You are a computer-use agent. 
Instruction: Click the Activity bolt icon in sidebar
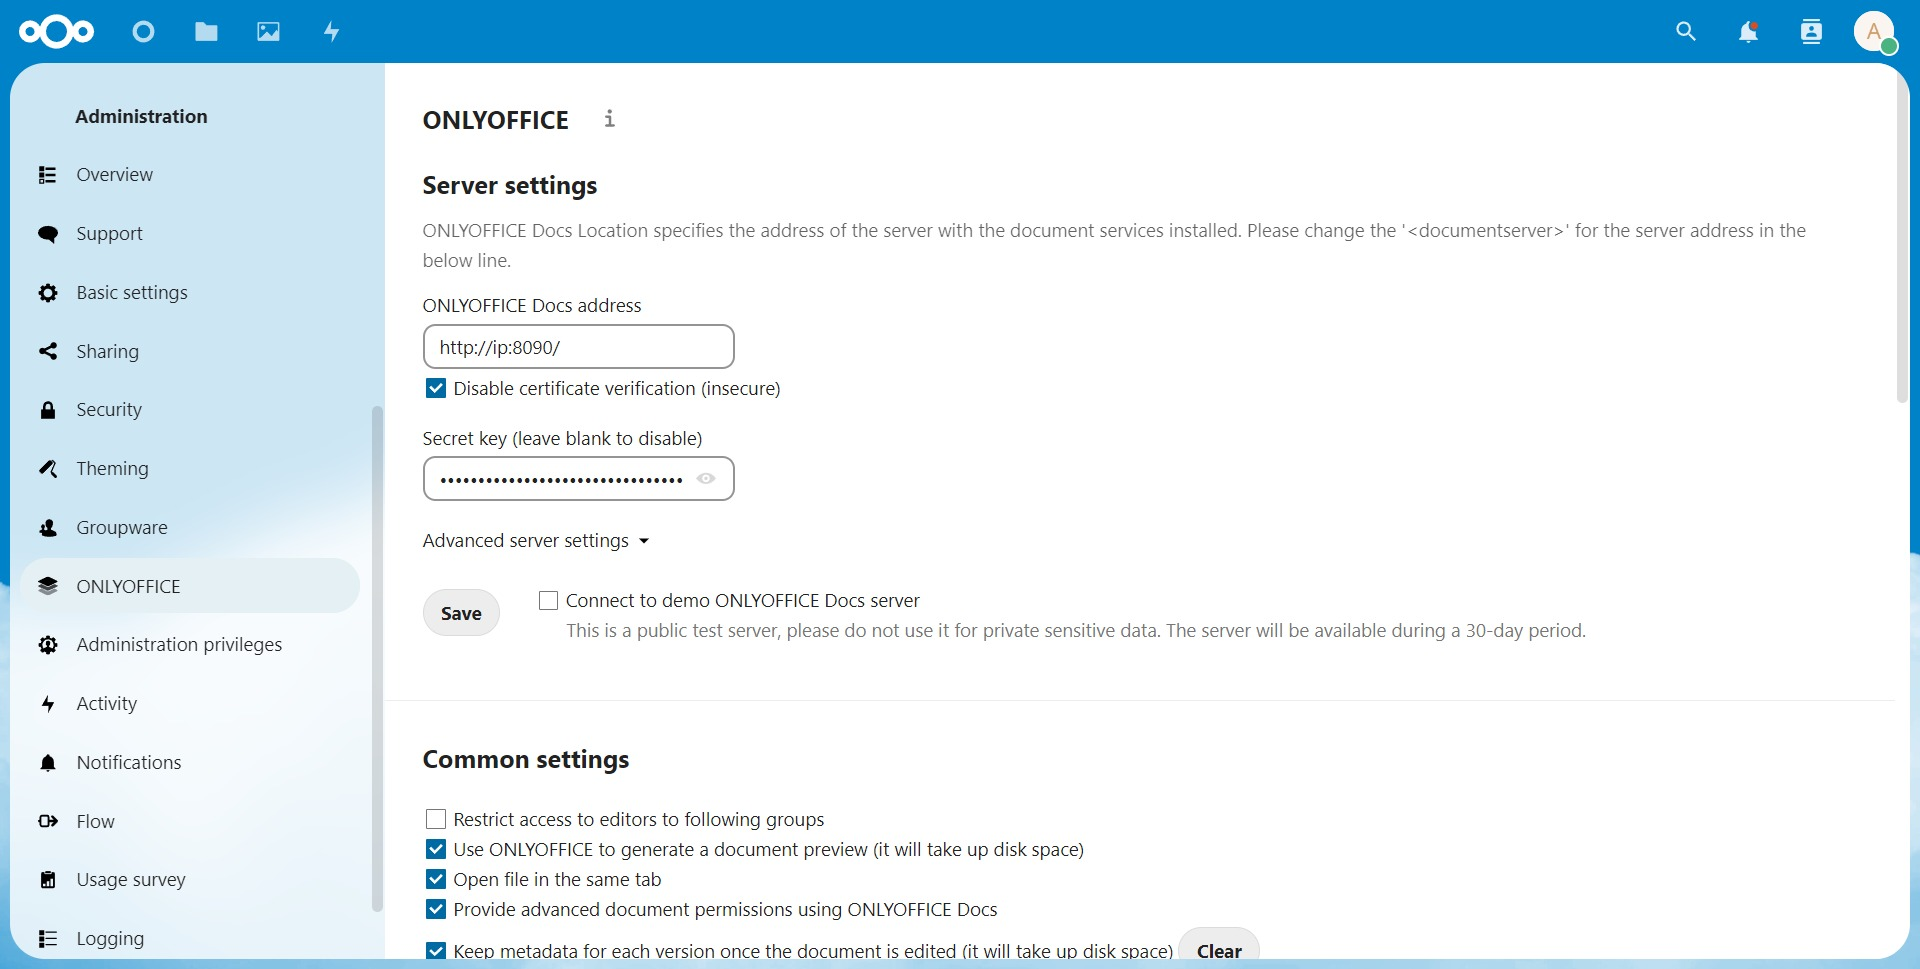coord(47,704)
